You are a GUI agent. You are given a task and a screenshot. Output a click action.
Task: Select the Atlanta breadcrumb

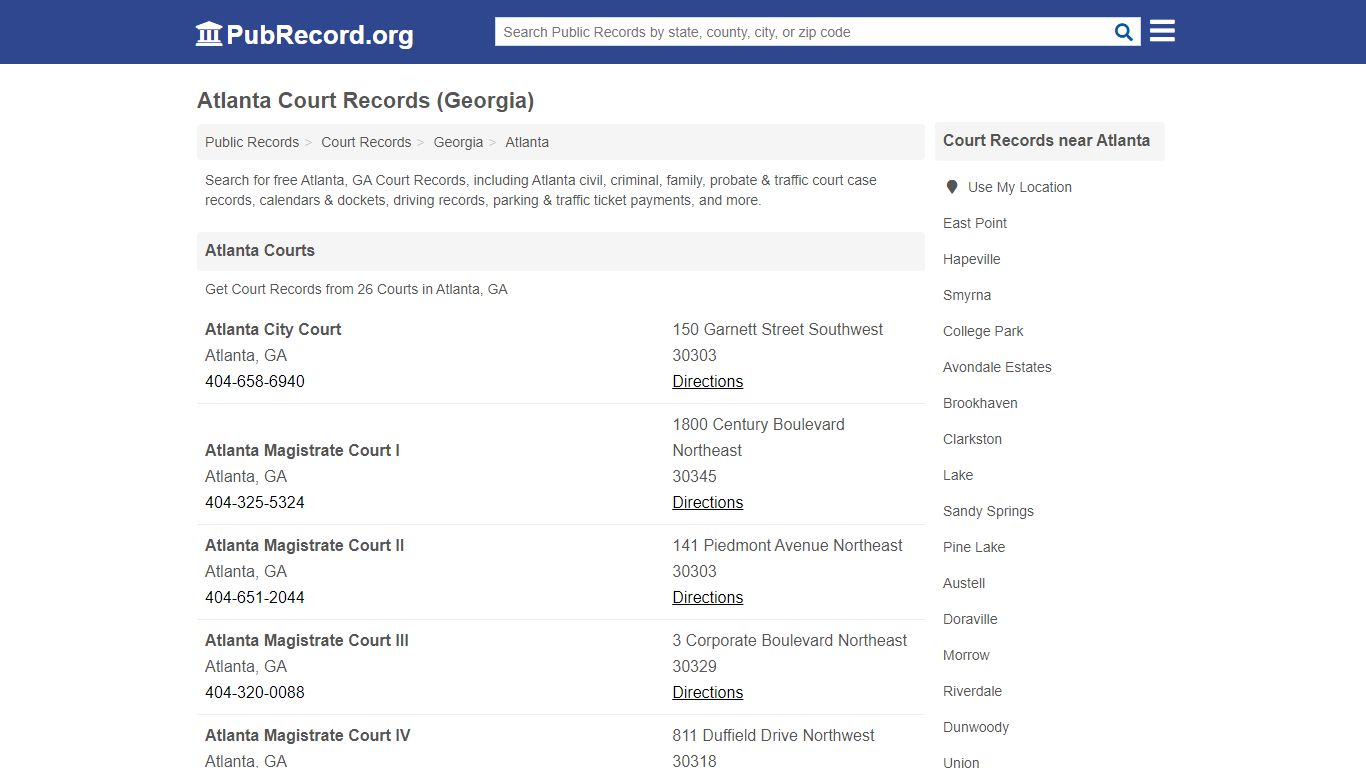tap(527, 142)
